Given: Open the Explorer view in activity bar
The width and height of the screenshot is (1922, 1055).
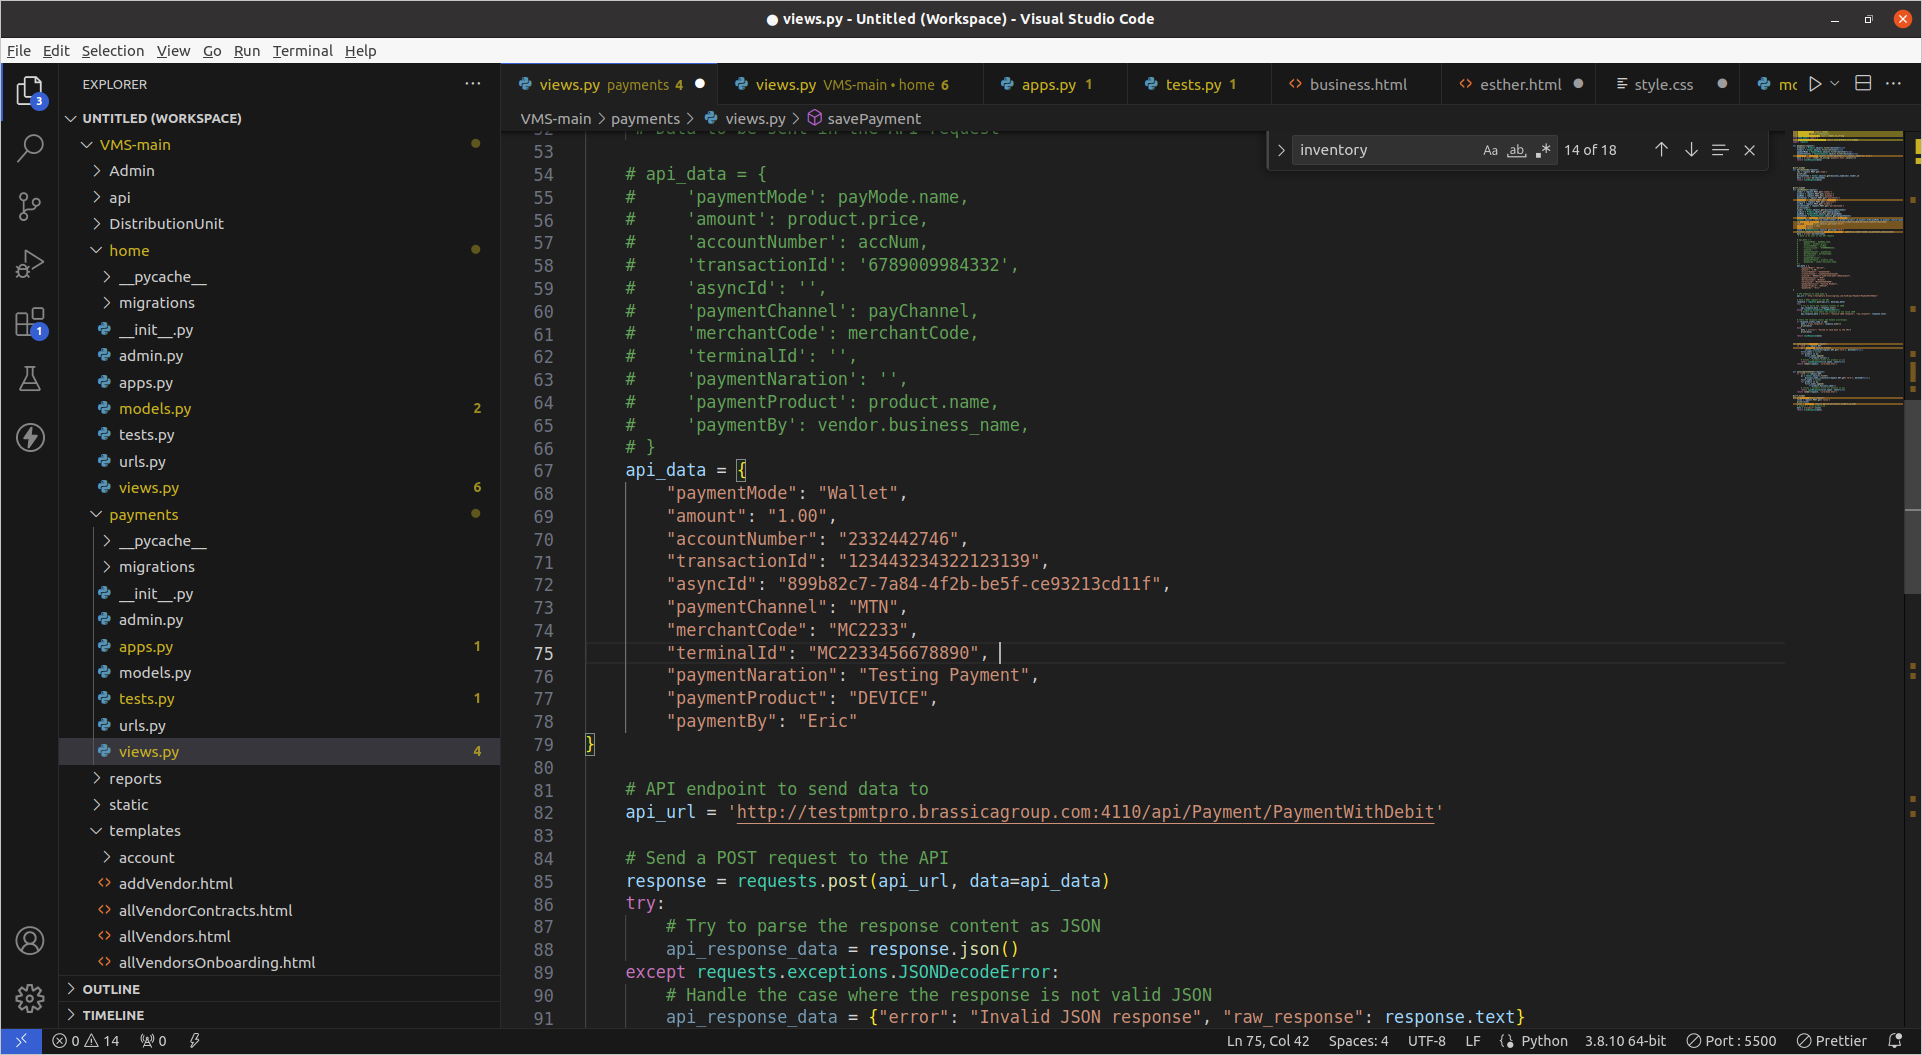Looking at the screenshot, I should 30,92.
